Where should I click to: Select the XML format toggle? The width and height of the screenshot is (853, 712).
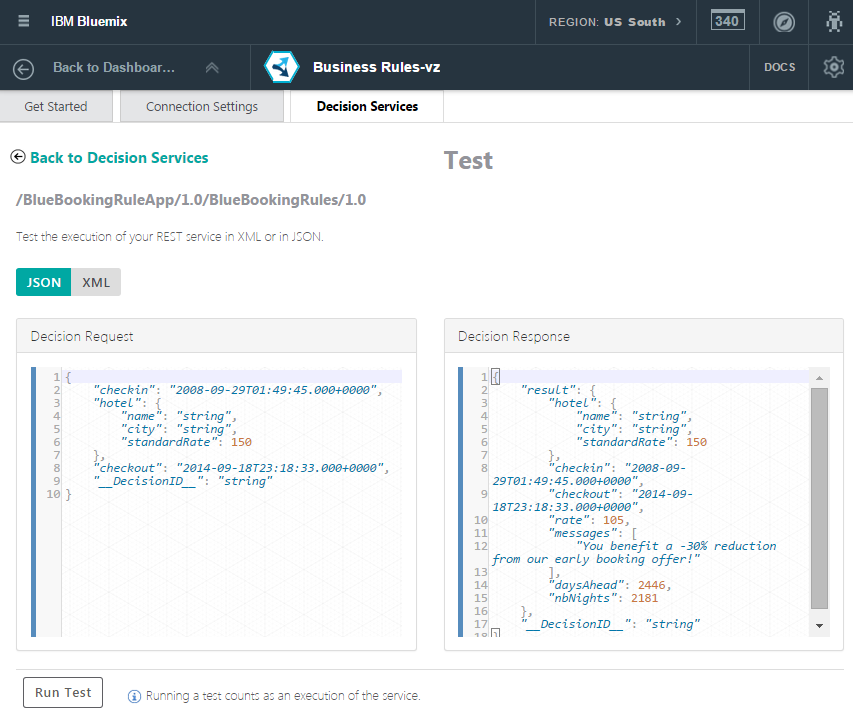click(96, 282)
